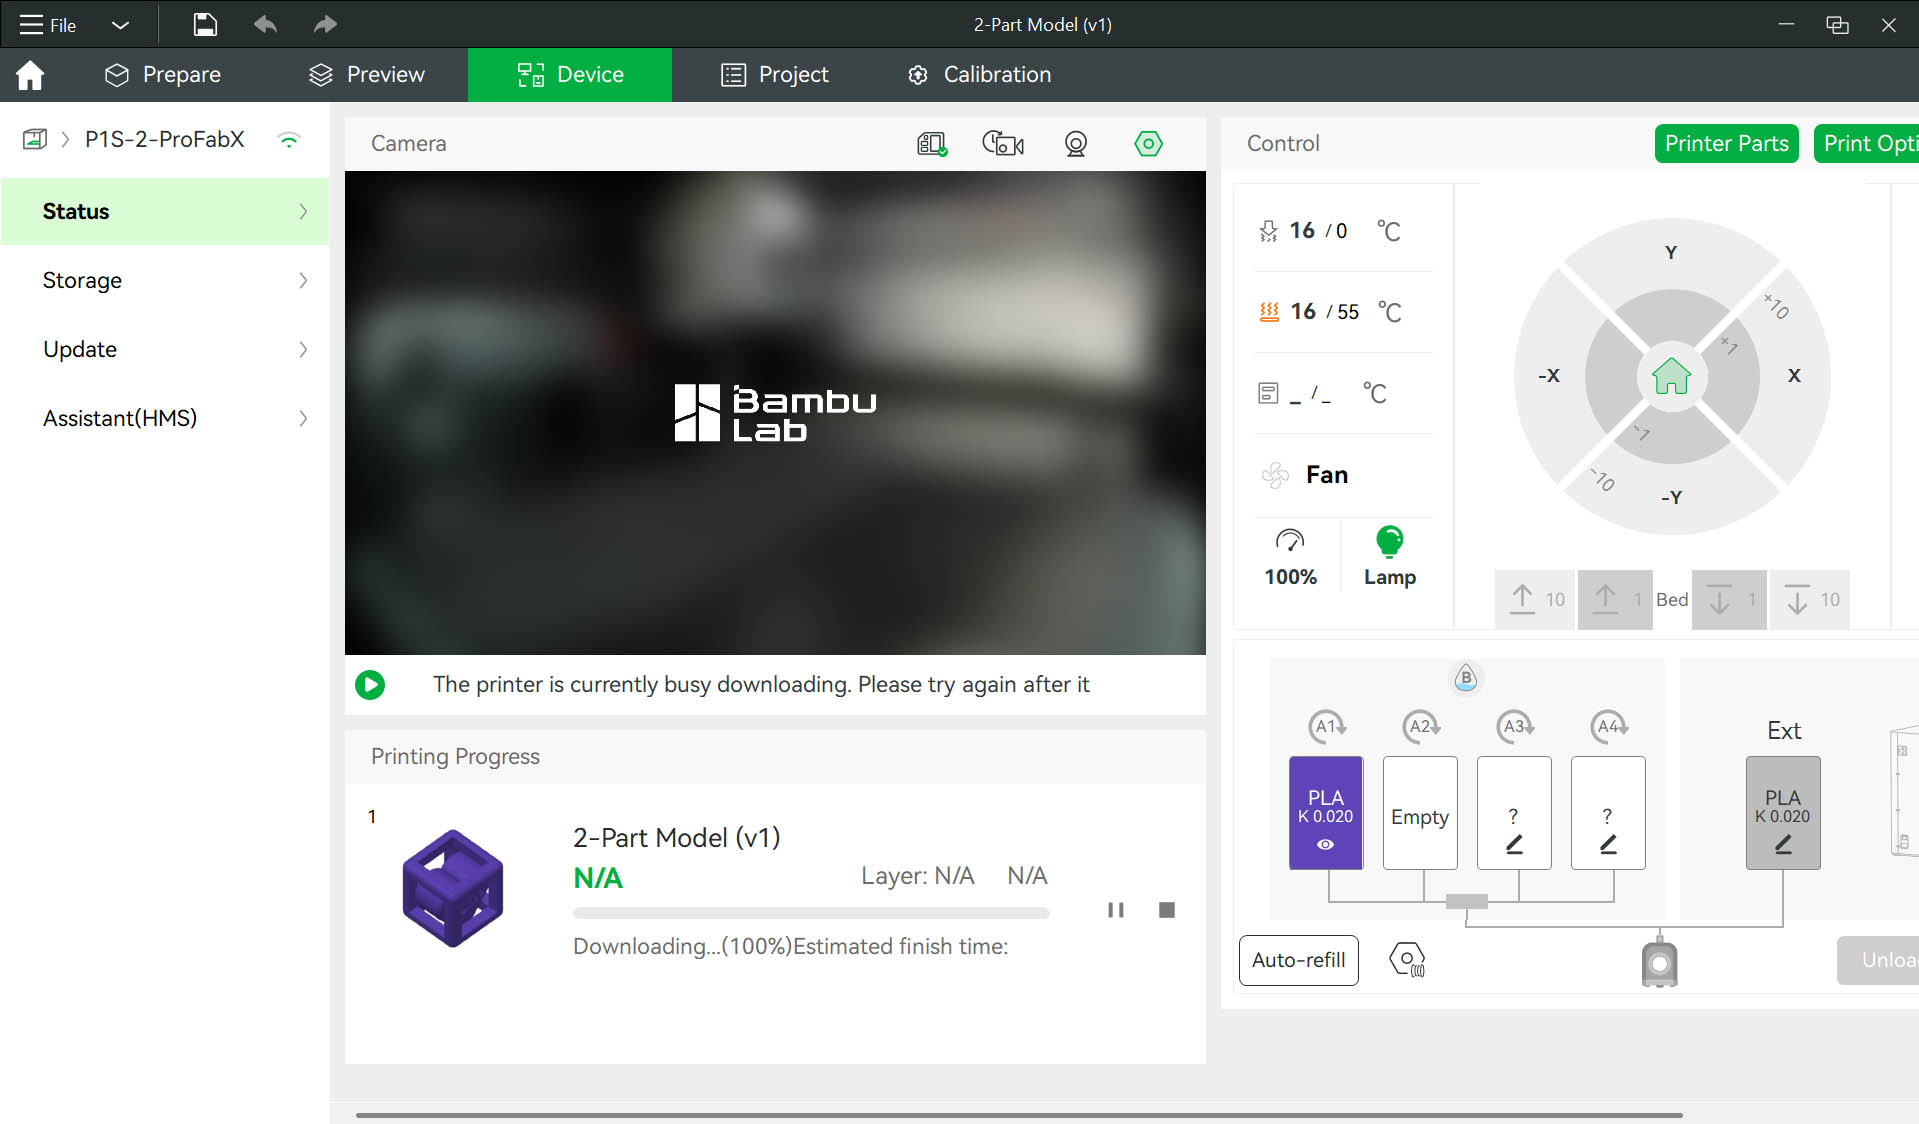Select the gray Ext PLA spool
The width and height of the screenshot is (1919, 1124).
(1783, 813)
